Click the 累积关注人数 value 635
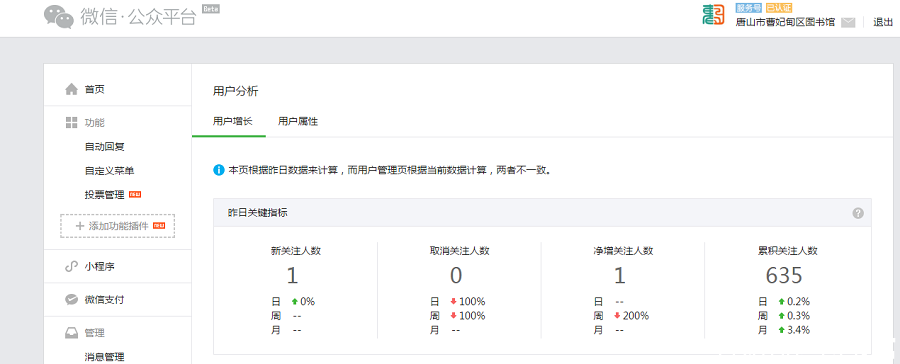 pos(783,276)
